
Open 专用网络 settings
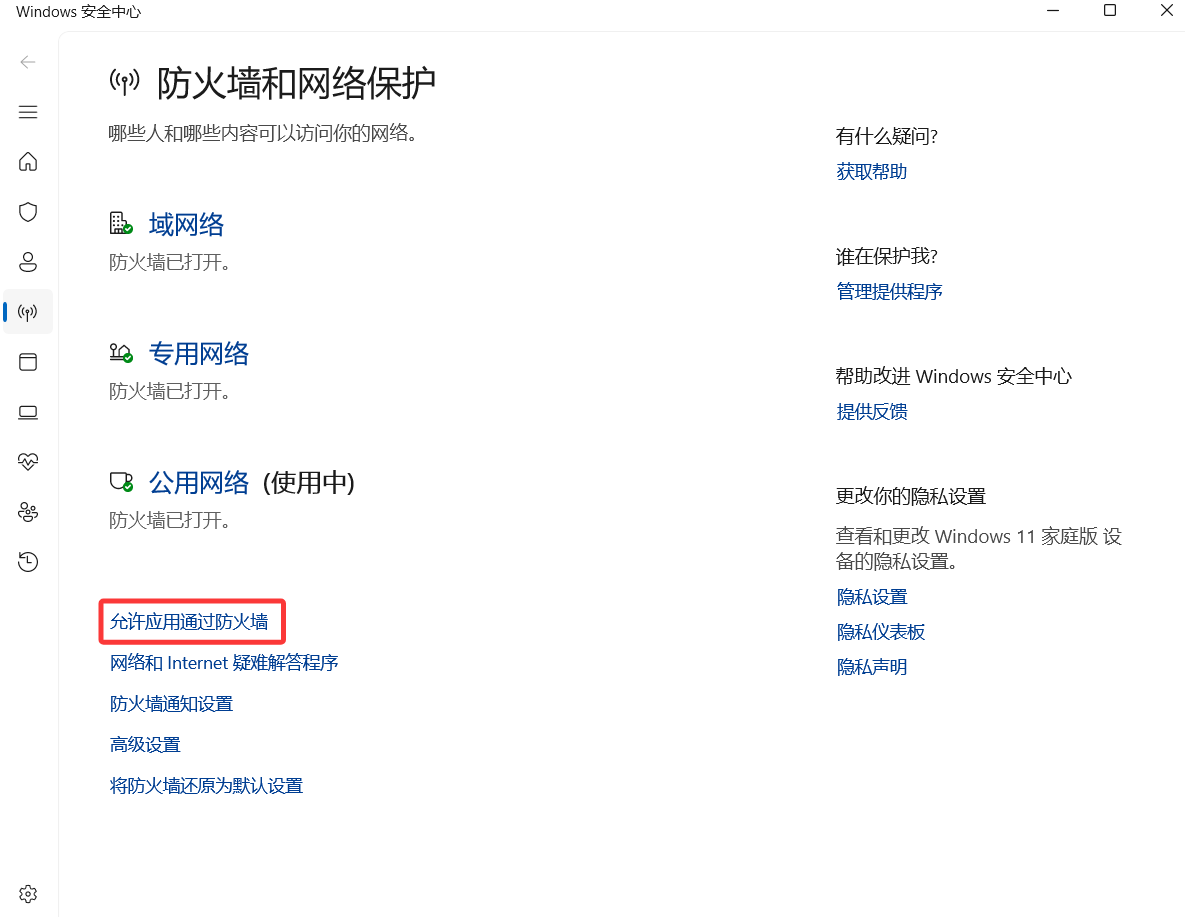[199, 354]
